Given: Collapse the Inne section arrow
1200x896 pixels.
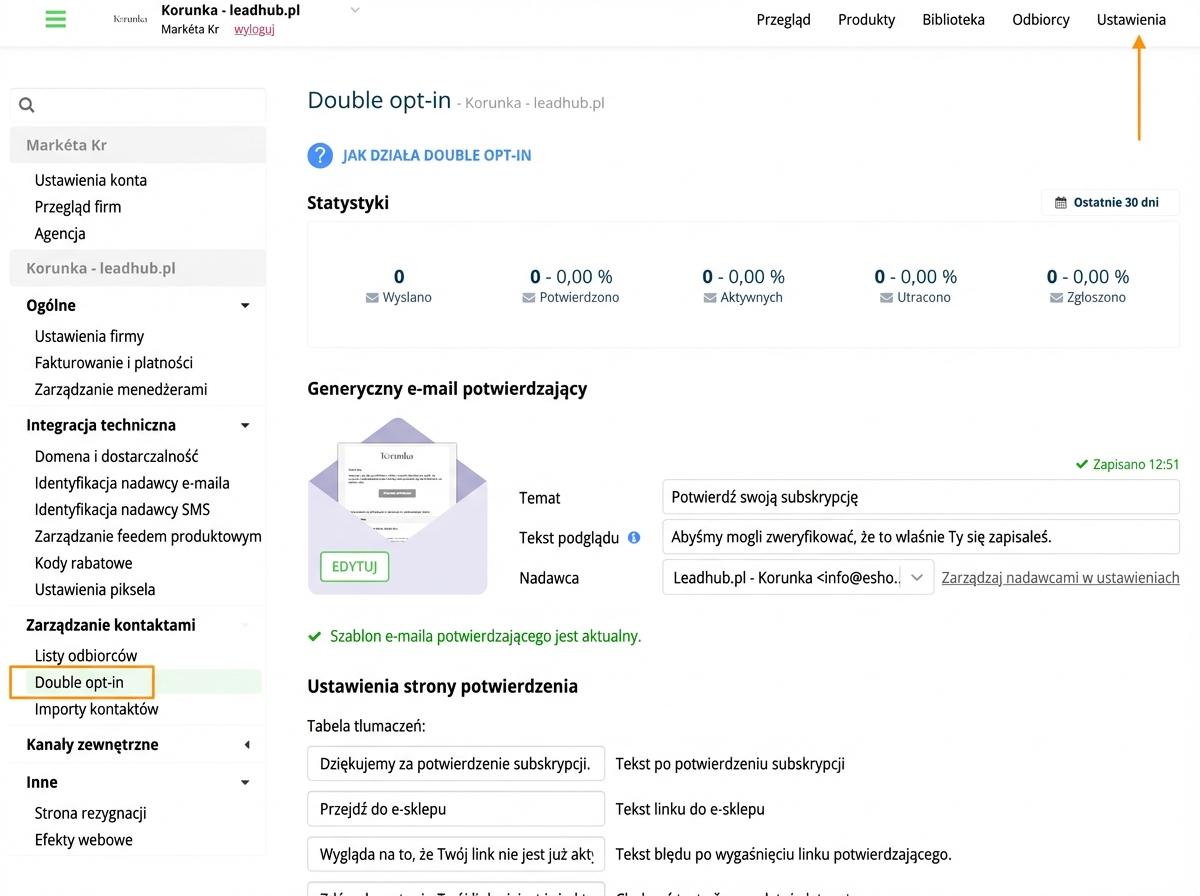Looking at the screenshot, I should [245, 783].
